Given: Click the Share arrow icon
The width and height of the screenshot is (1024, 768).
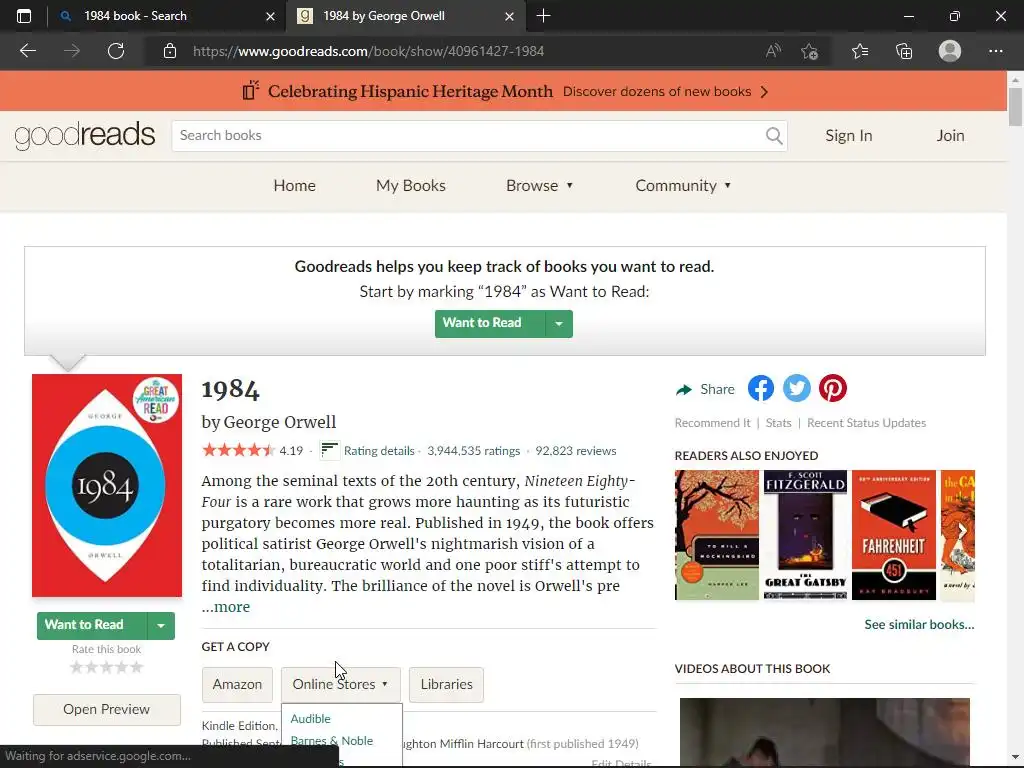Looking at the screenshot, I should pos(684,390).
